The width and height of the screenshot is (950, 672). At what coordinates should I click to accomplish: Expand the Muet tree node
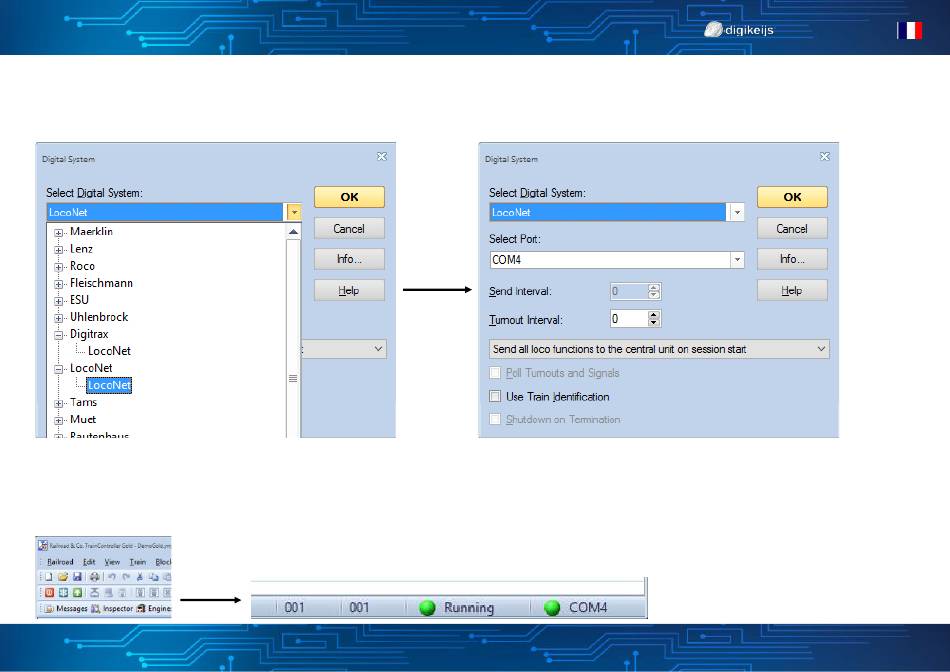click(x=59, y=420)
